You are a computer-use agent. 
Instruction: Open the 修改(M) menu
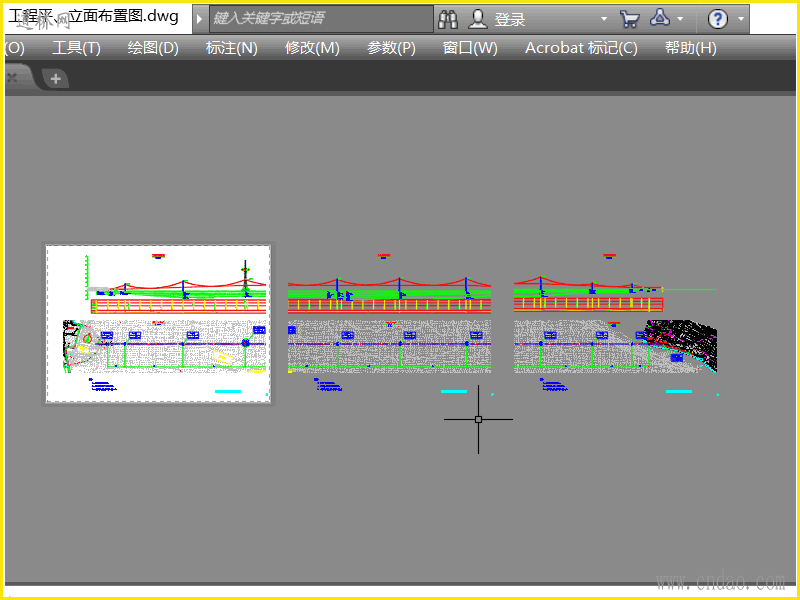(x=312, y=48)
